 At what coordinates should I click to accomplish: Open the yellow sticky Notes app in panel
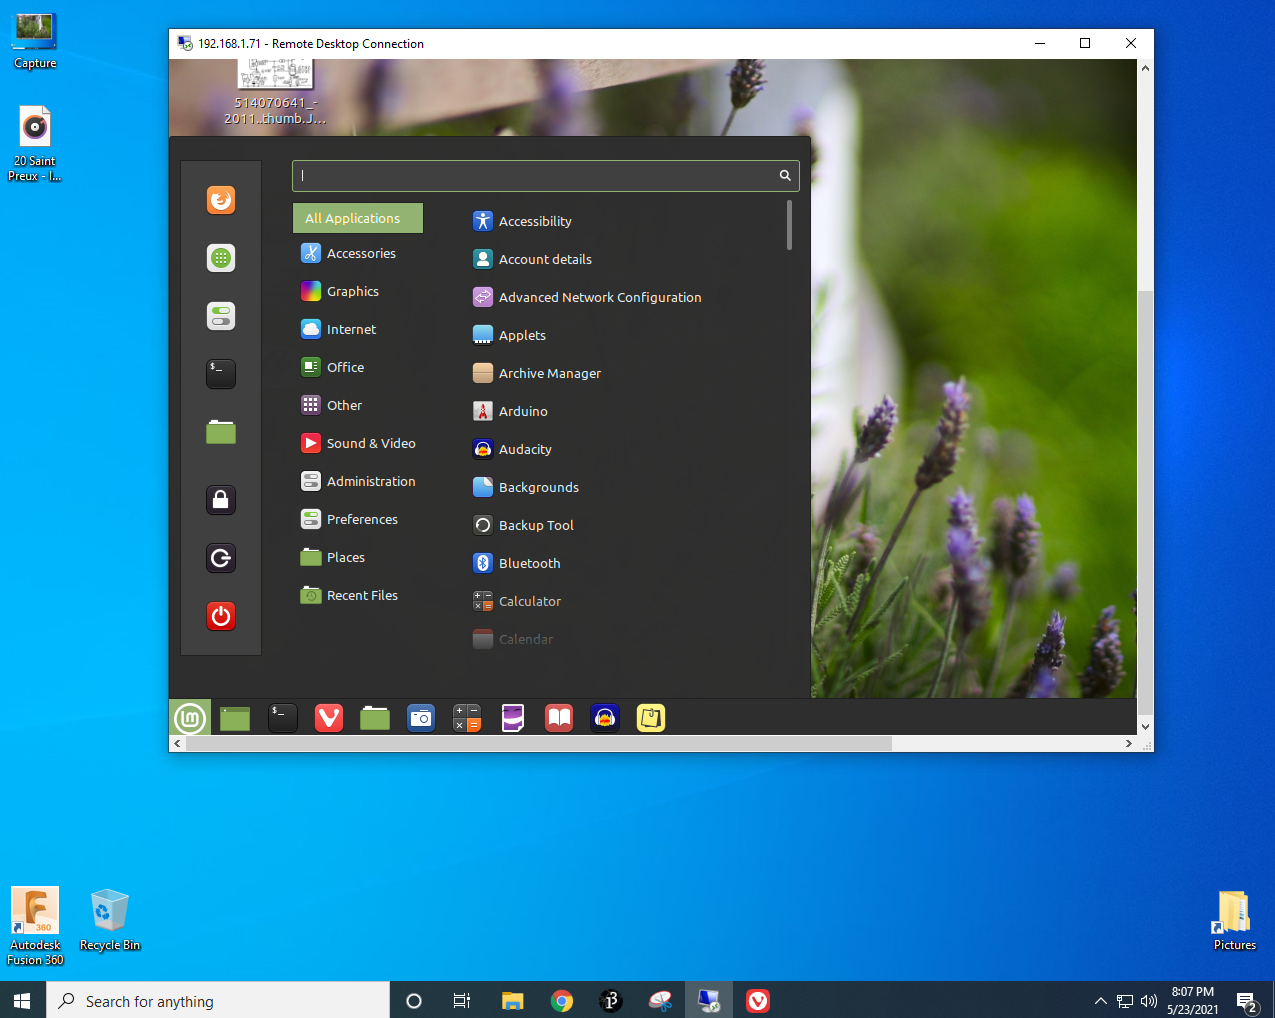[x=651, y=718]
